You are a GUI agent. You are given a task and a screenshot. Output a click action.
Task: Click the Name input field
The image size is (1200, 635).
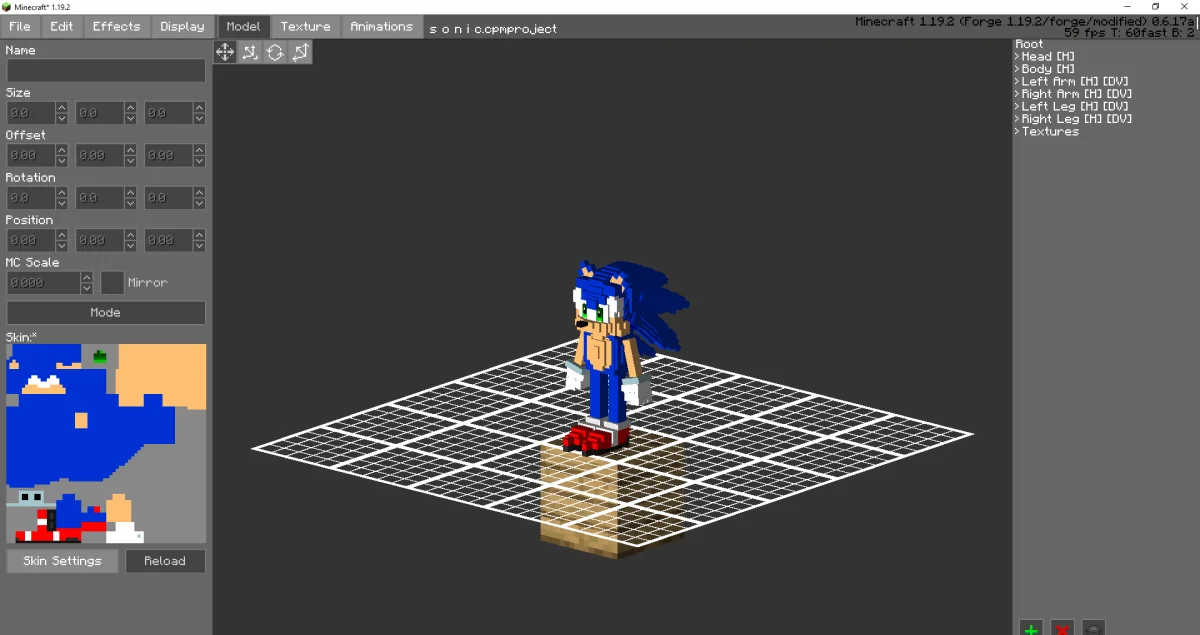click(106, 70)
